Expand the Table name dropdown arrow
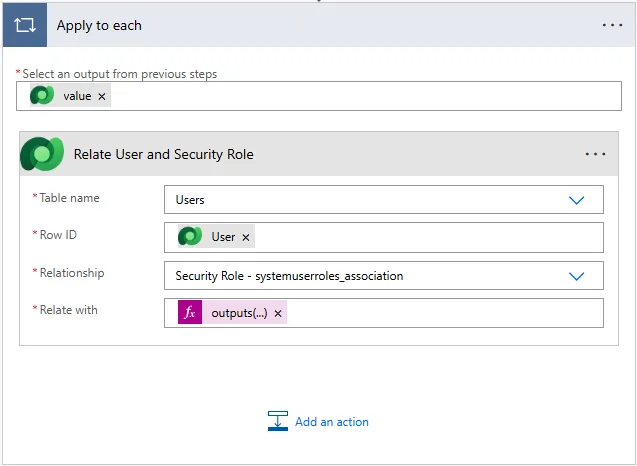This screenshot has width=637, height=466. (x=576, y=200)
